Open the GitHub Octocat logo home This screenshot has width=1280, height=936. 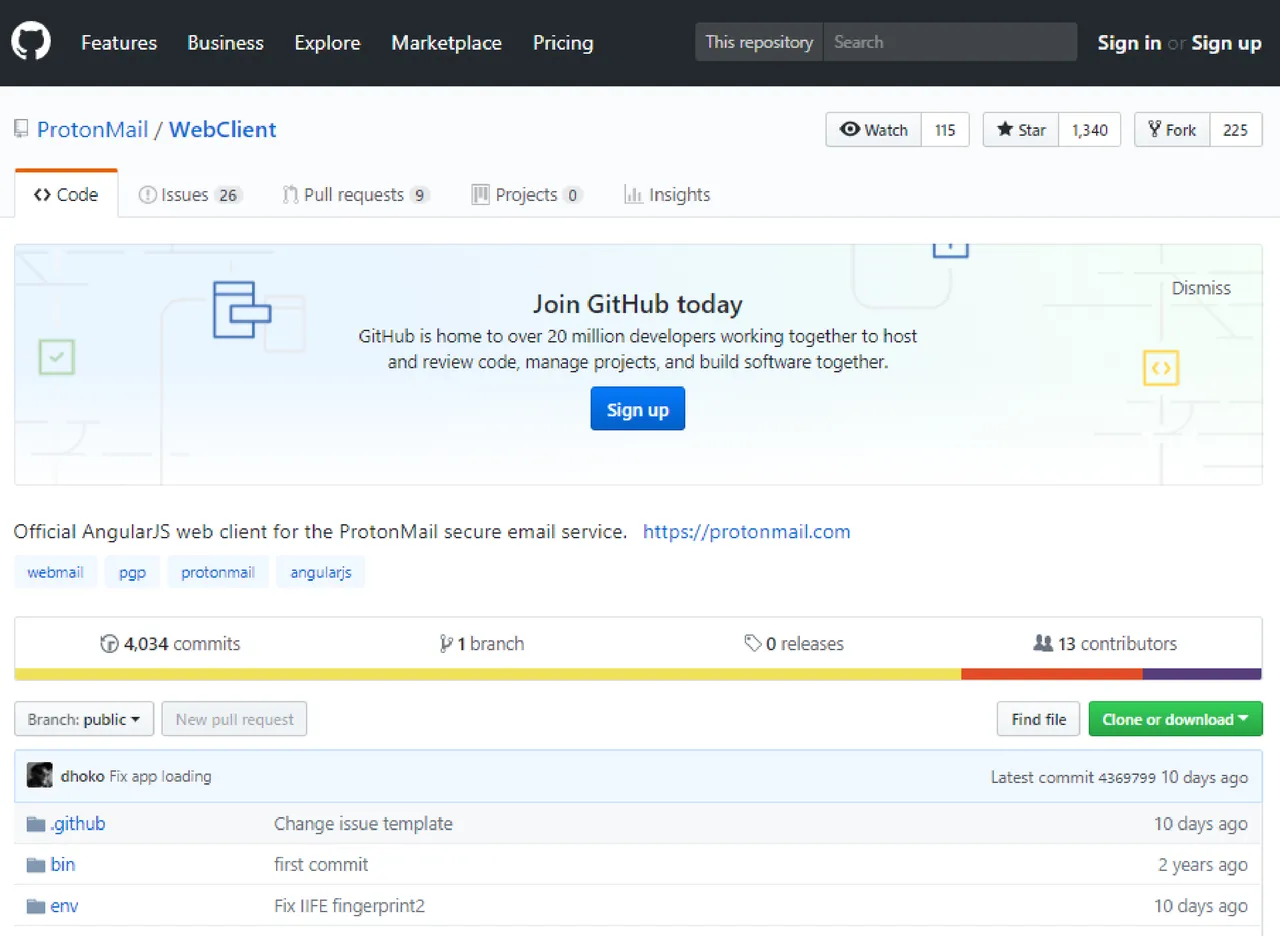[31, 42]
